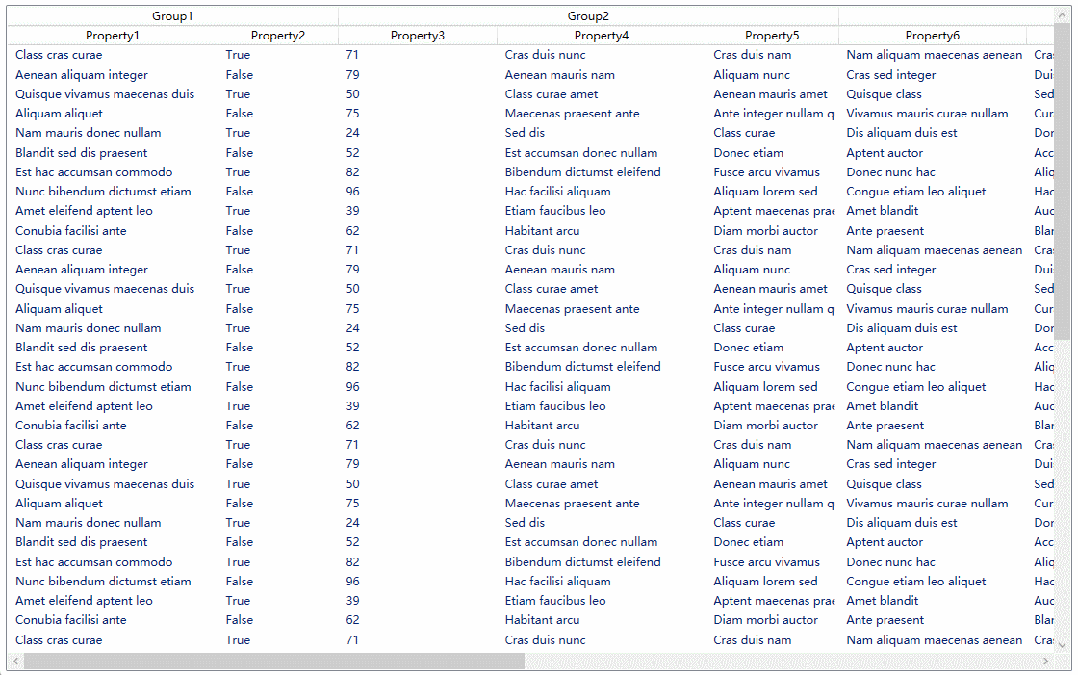Select the first 'Amet eleifend aptent leo' cell
Viewport: 1078px width, 675px height.
click(113, 211)
